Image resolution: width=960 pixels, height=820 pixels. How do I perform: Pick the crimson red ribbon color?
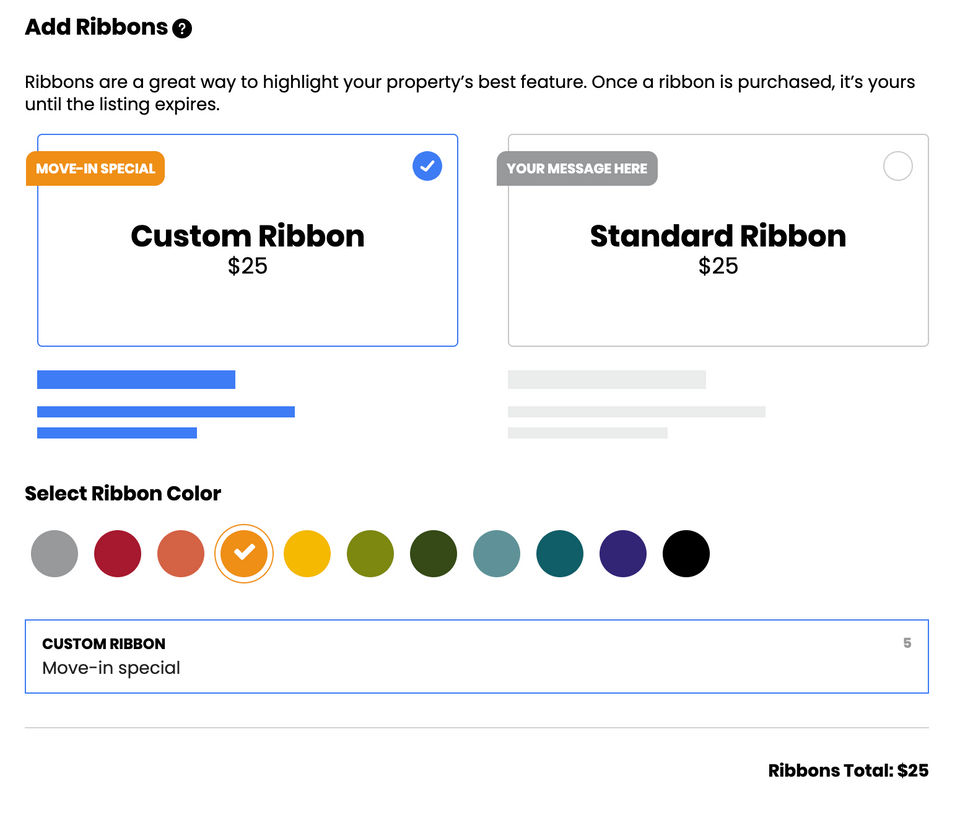coord(118,554)
